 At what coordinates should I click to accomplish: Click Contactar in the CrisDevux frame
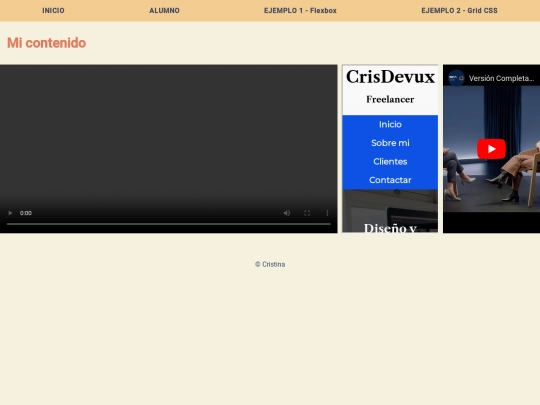click(390, 180)
